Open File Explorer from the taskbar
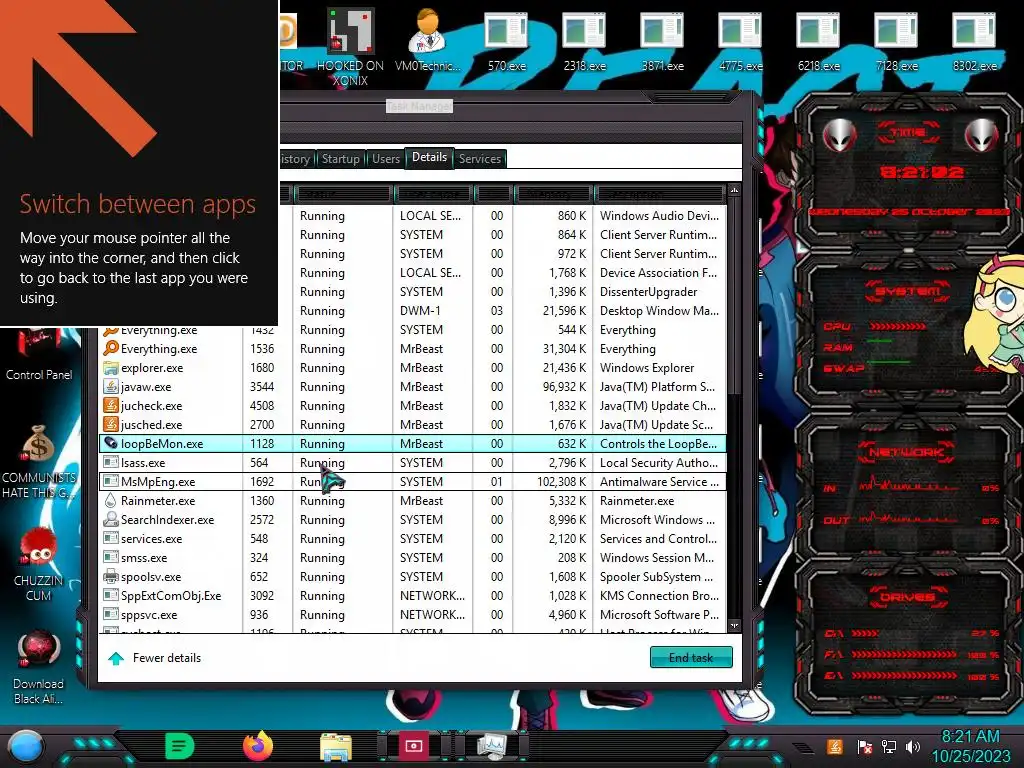 (x=336, y=746)
